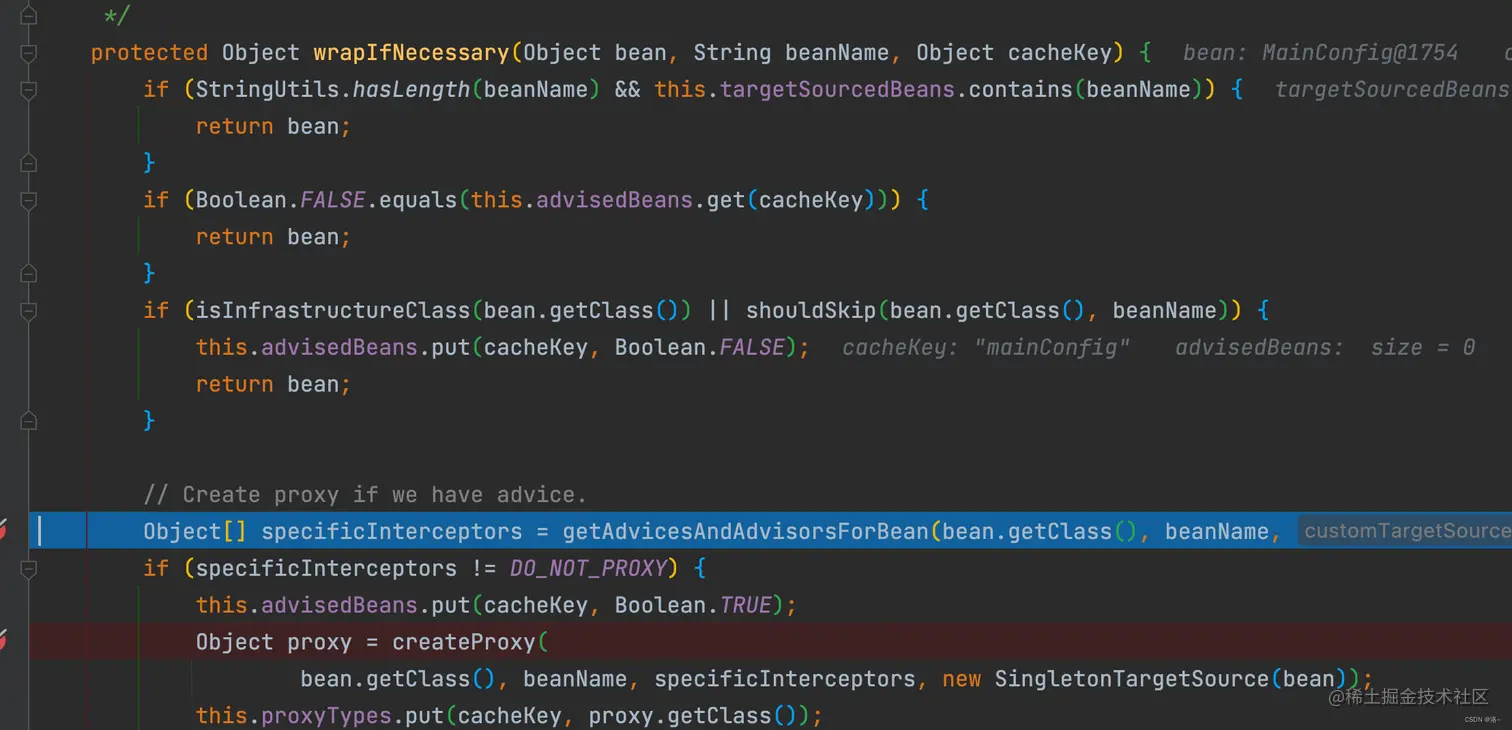Click the 'Object bean' parameter
The width and height of the screenshot is (1512, 730).
595,53
